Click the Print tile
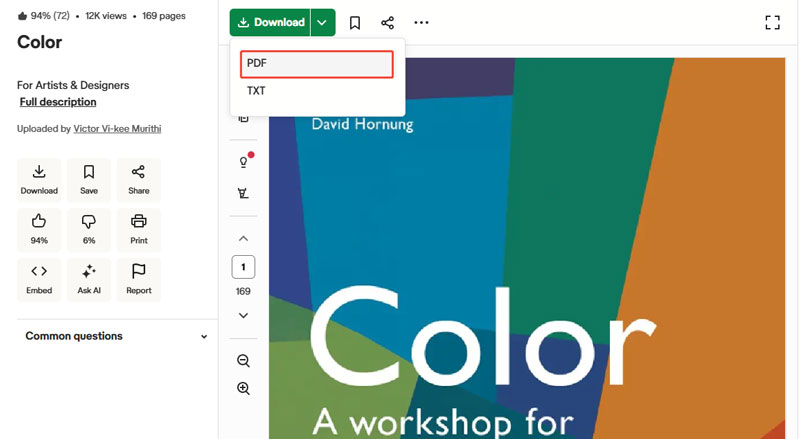The width and height of the screenshot is (800, 439). coord(139,230)
